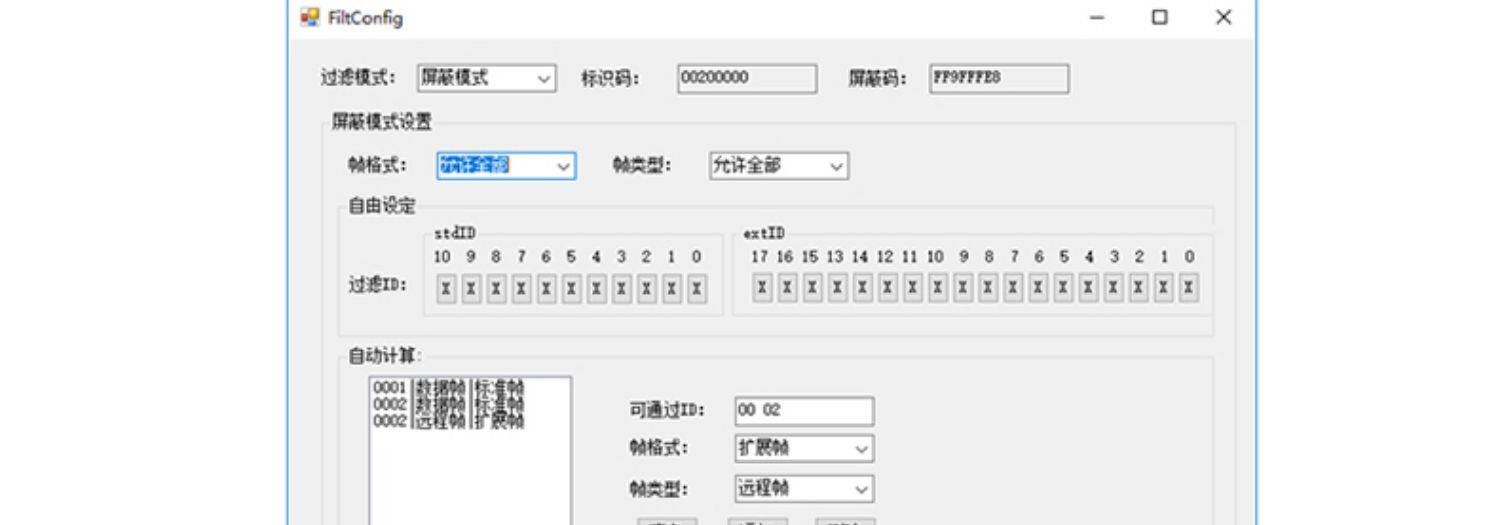The image size is (1500, 525).
Task: Click the FiltConfig window title icon
Action: click(x=310, y=17)
